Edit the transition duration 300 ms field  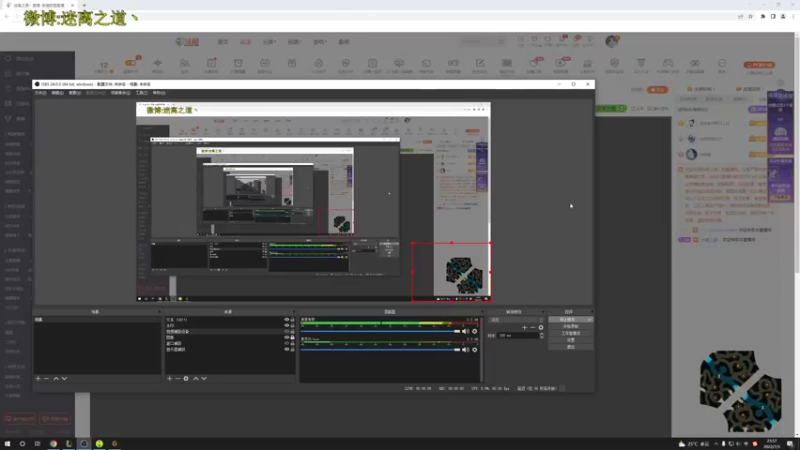pyautogui.click(x=517, y=336)
